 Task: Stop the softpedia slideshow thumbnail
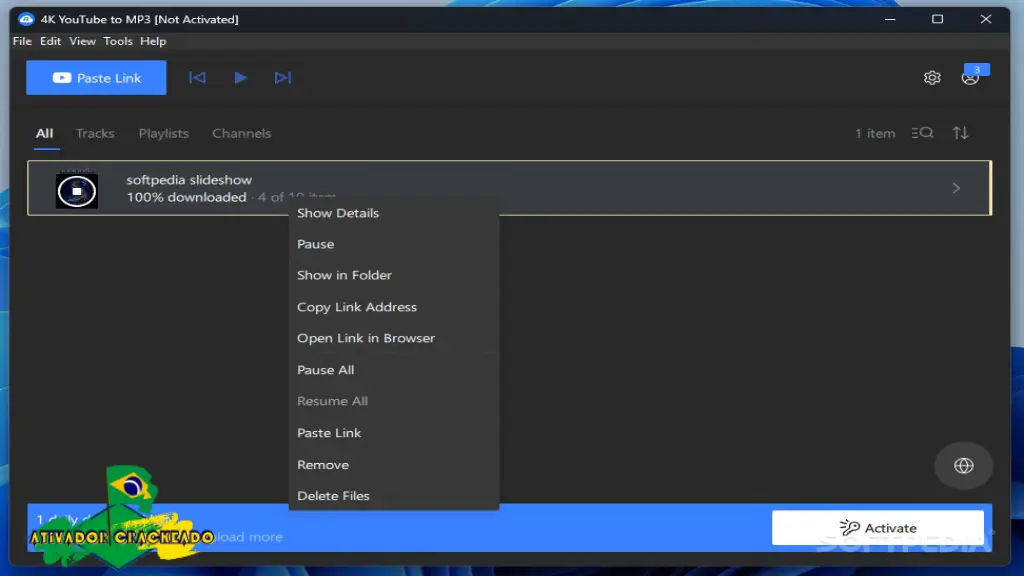tap(77, 191)
